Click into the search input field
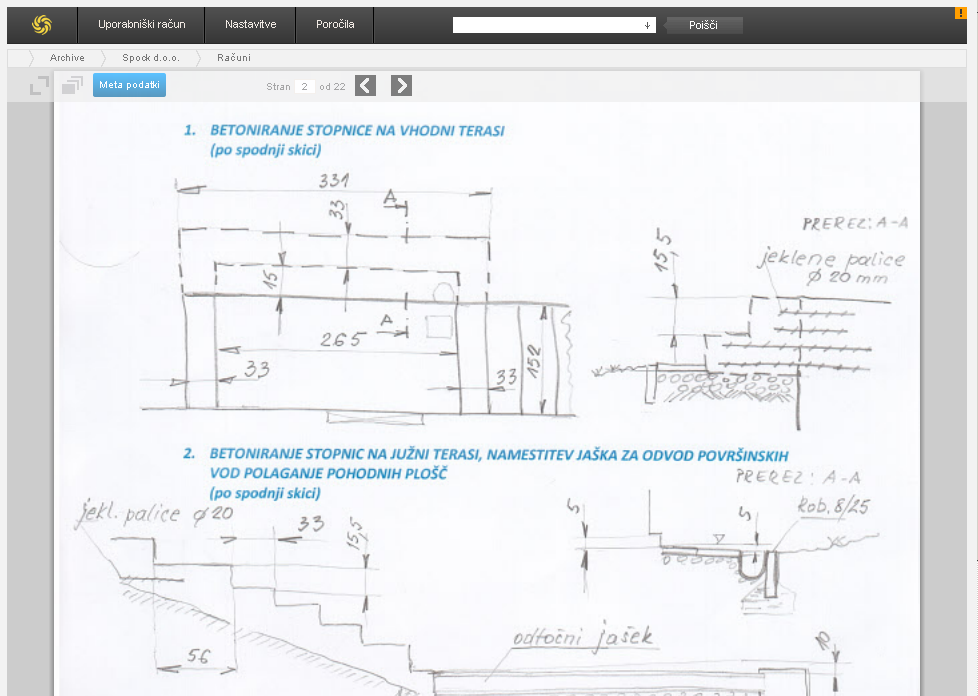The image size is (978, 696). coord(546,25)
